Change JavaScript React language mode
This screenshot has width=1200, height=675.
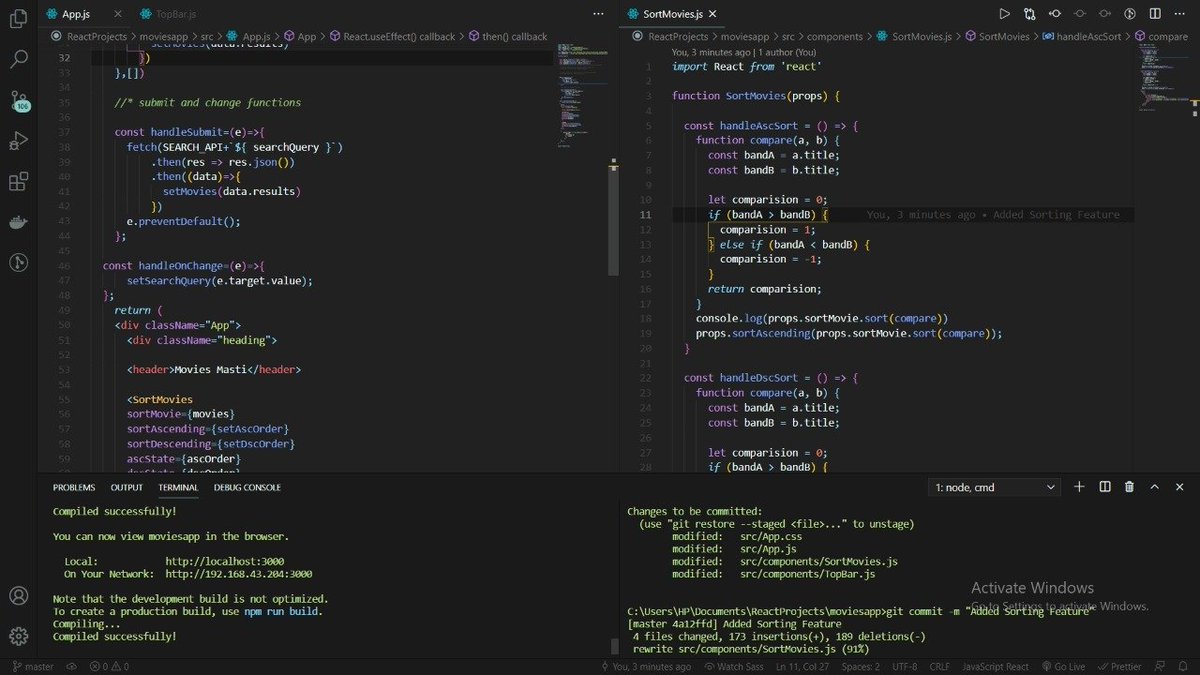coord(995,666)
